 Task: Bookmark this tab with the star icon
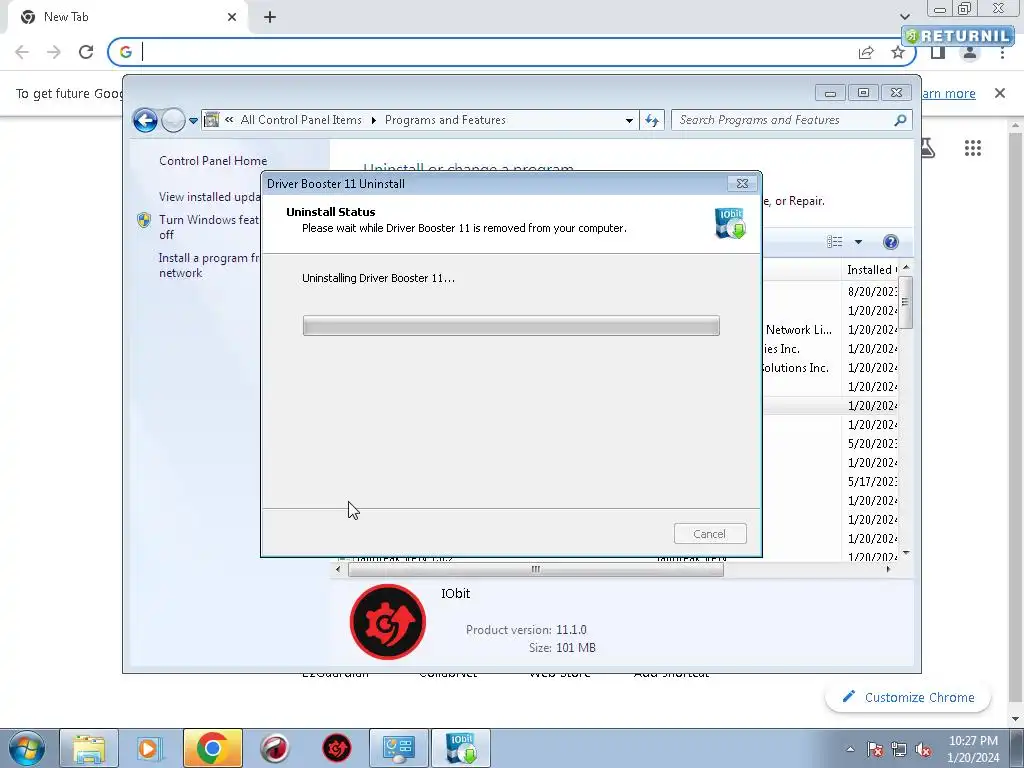[x=898, y=52]
